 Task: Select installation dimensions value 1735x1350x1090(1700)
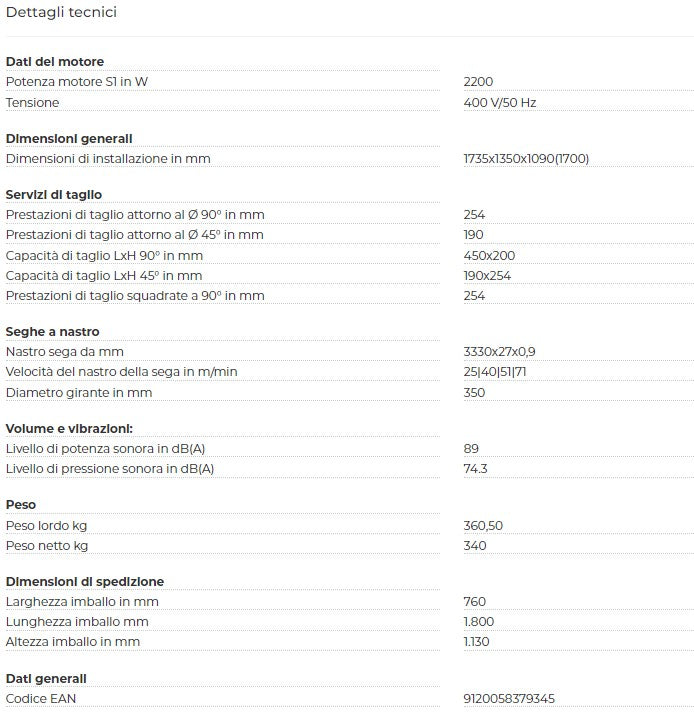pyautogui.click(x=526, y=159)
